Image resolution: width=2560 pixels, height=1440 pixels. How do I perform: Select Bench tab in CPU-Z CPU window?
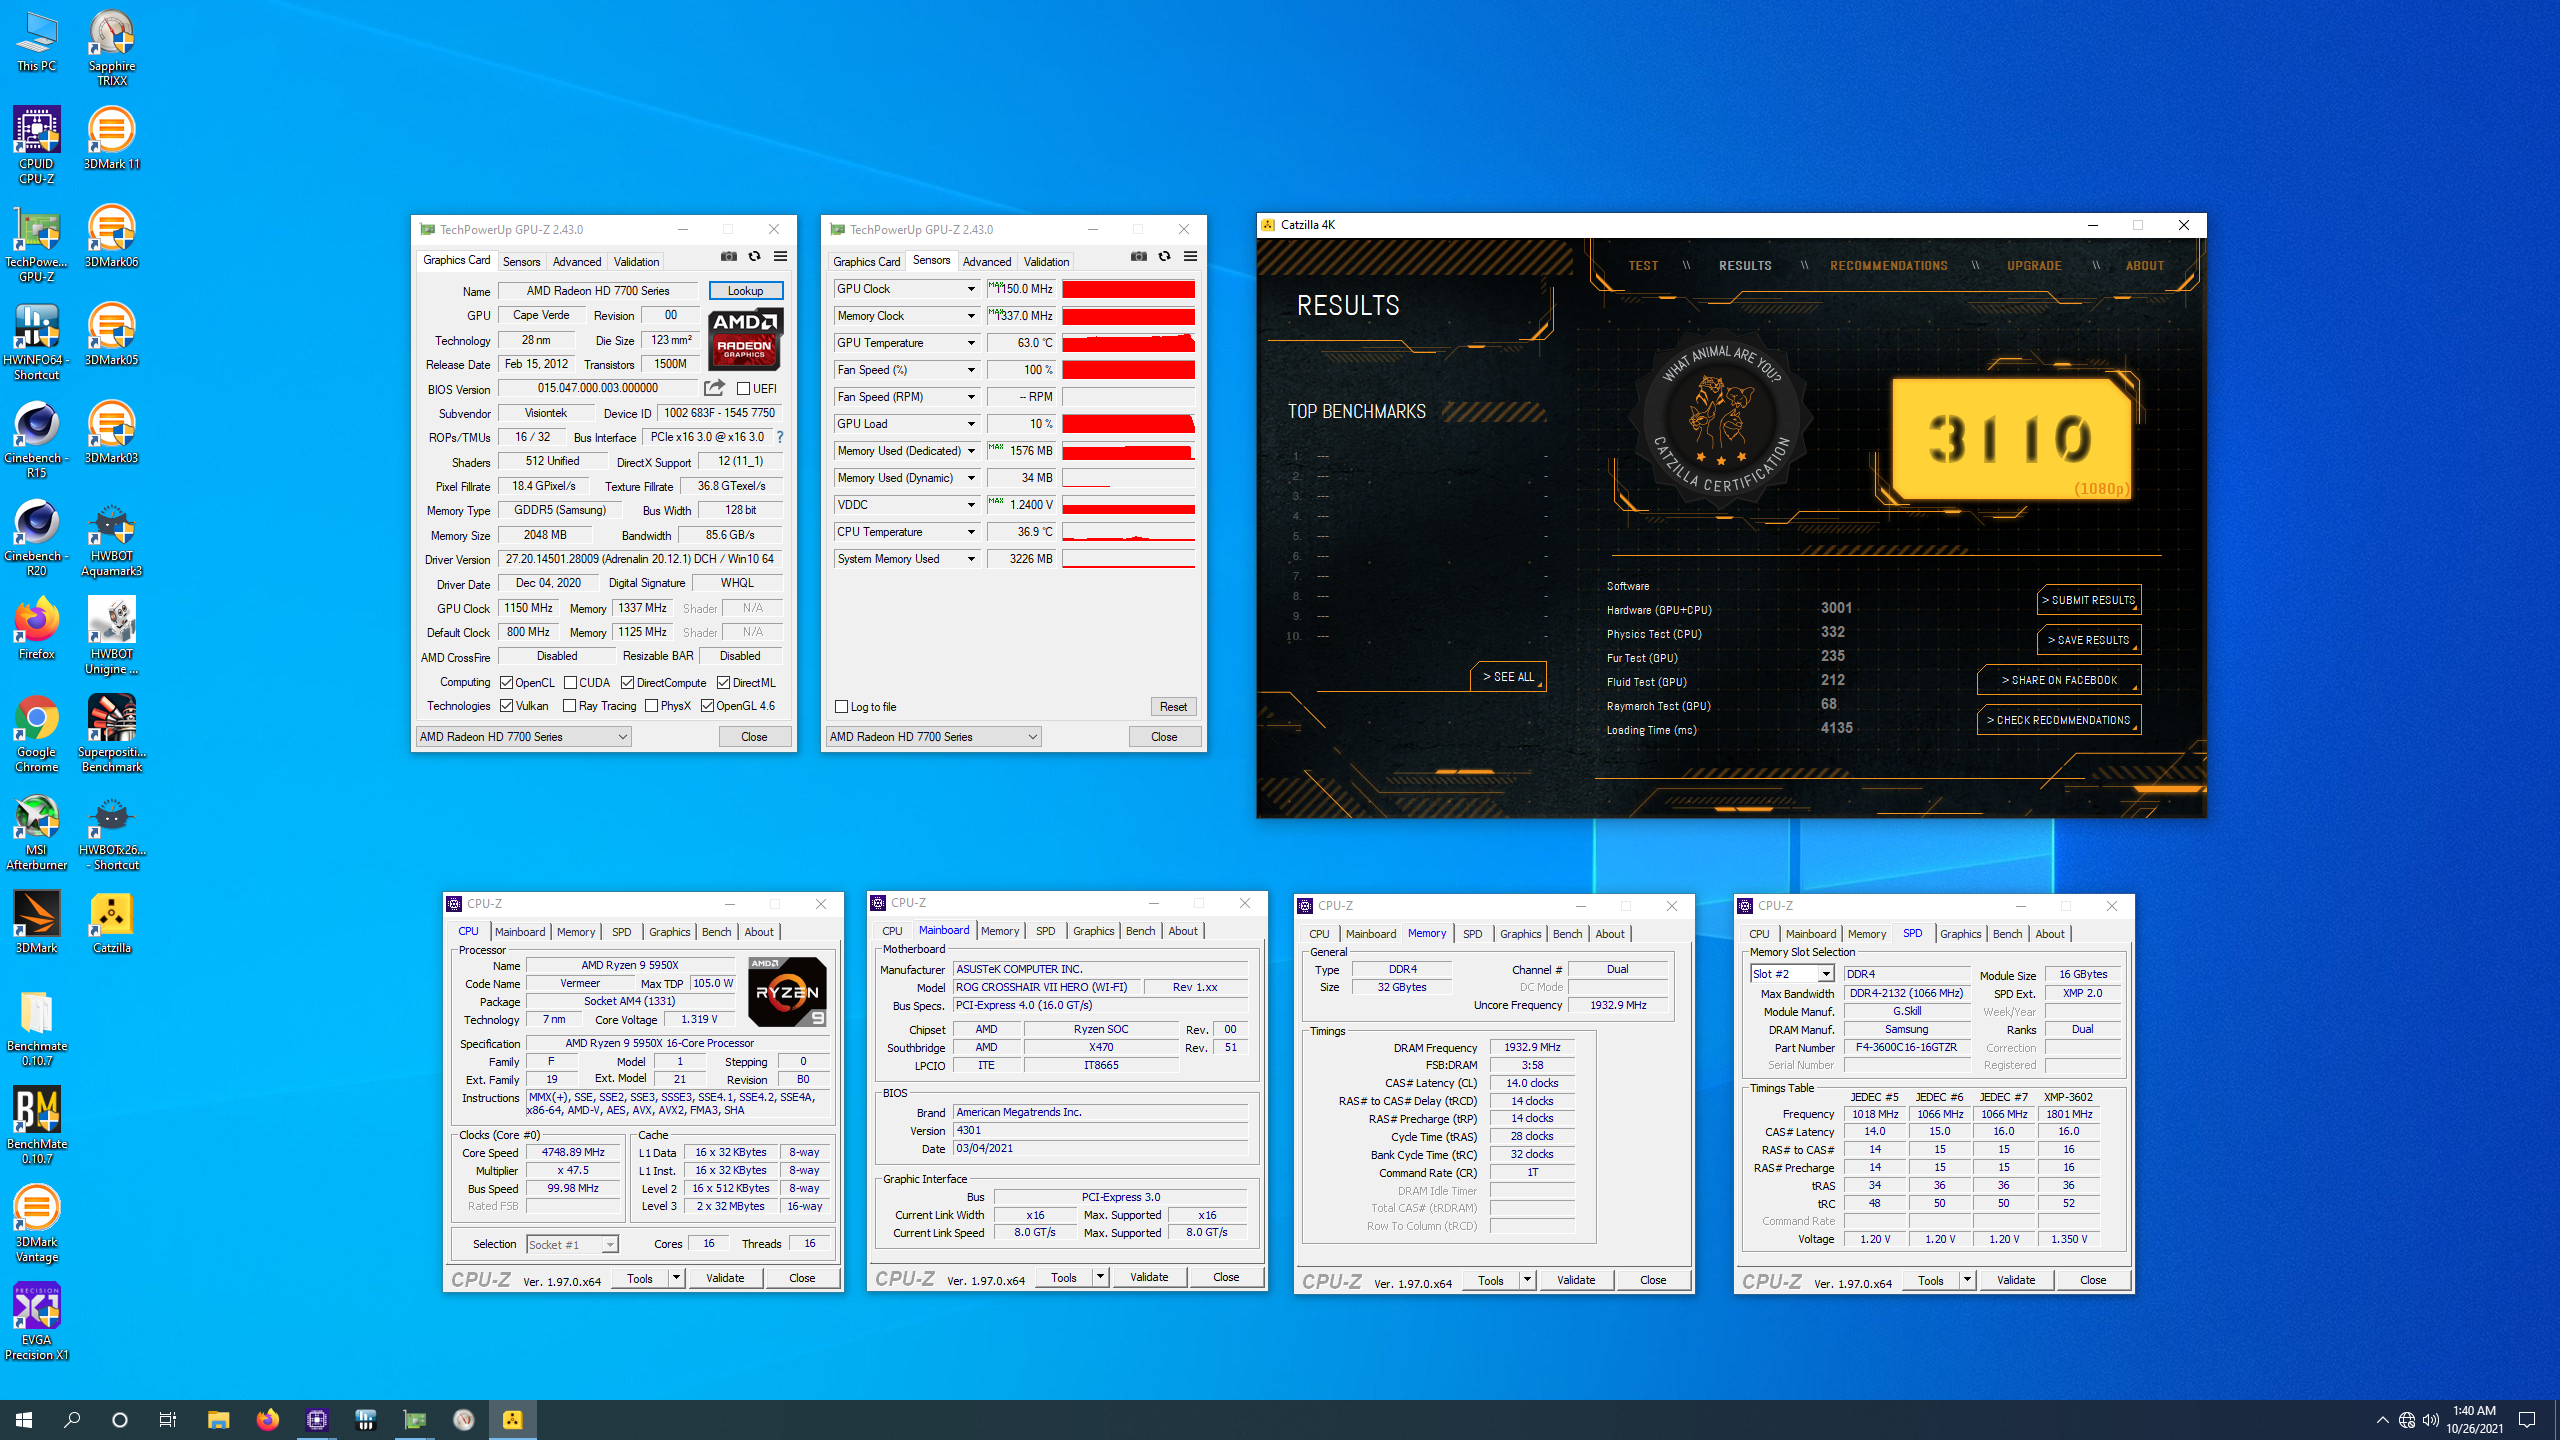tap(716, 932)
